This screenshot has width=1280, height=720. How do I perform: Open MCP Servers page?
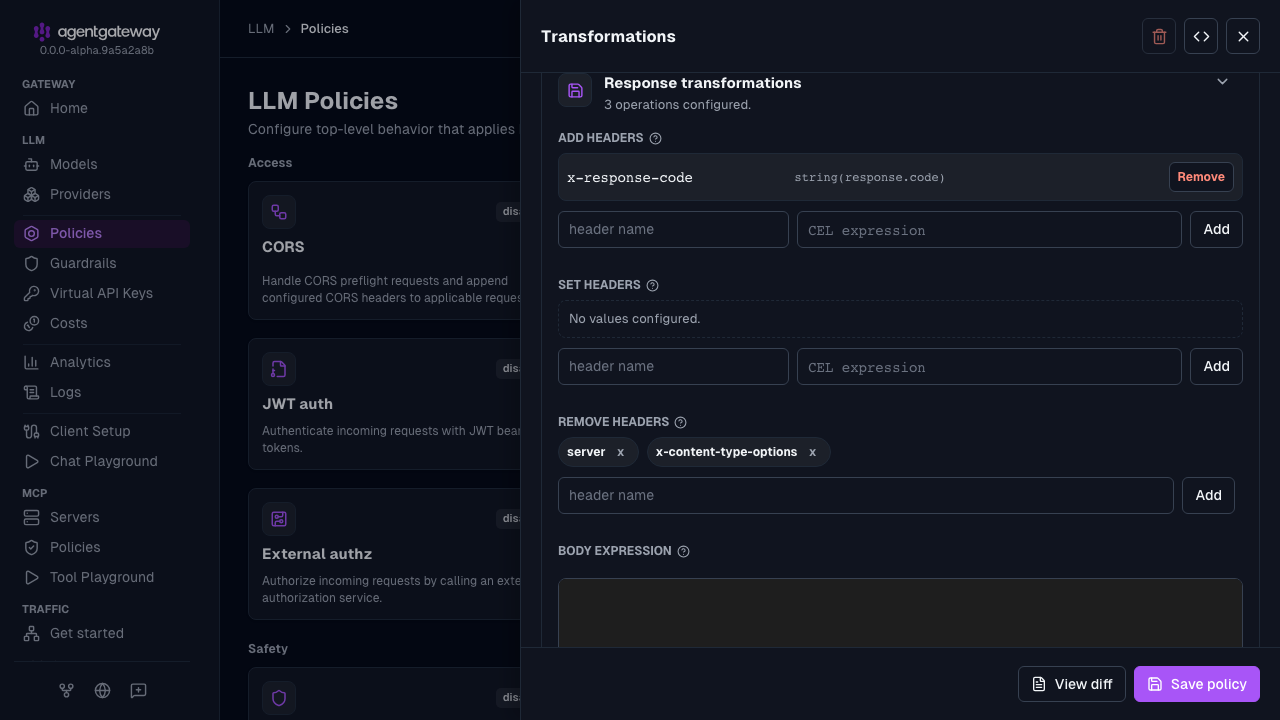102,517
